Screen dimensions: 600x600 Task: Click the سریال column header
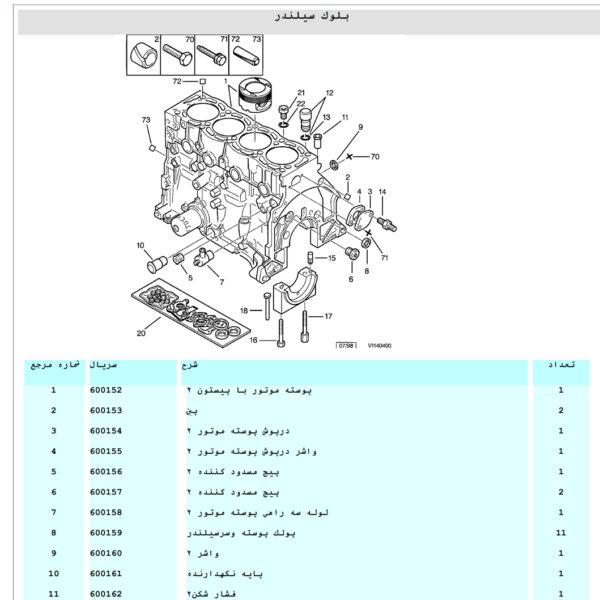pyautogui.click(x=105, y=366)
